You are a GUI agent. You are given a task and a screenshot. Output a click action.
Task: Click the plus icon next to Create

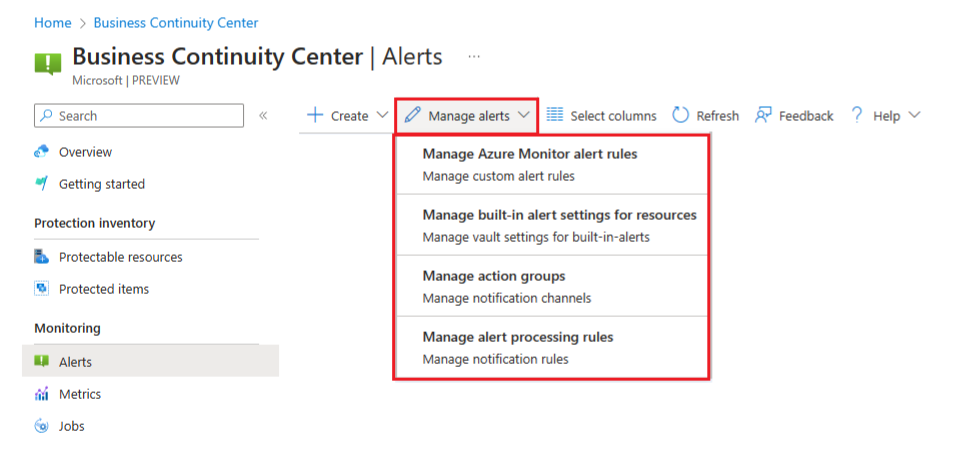pos(315,116)
